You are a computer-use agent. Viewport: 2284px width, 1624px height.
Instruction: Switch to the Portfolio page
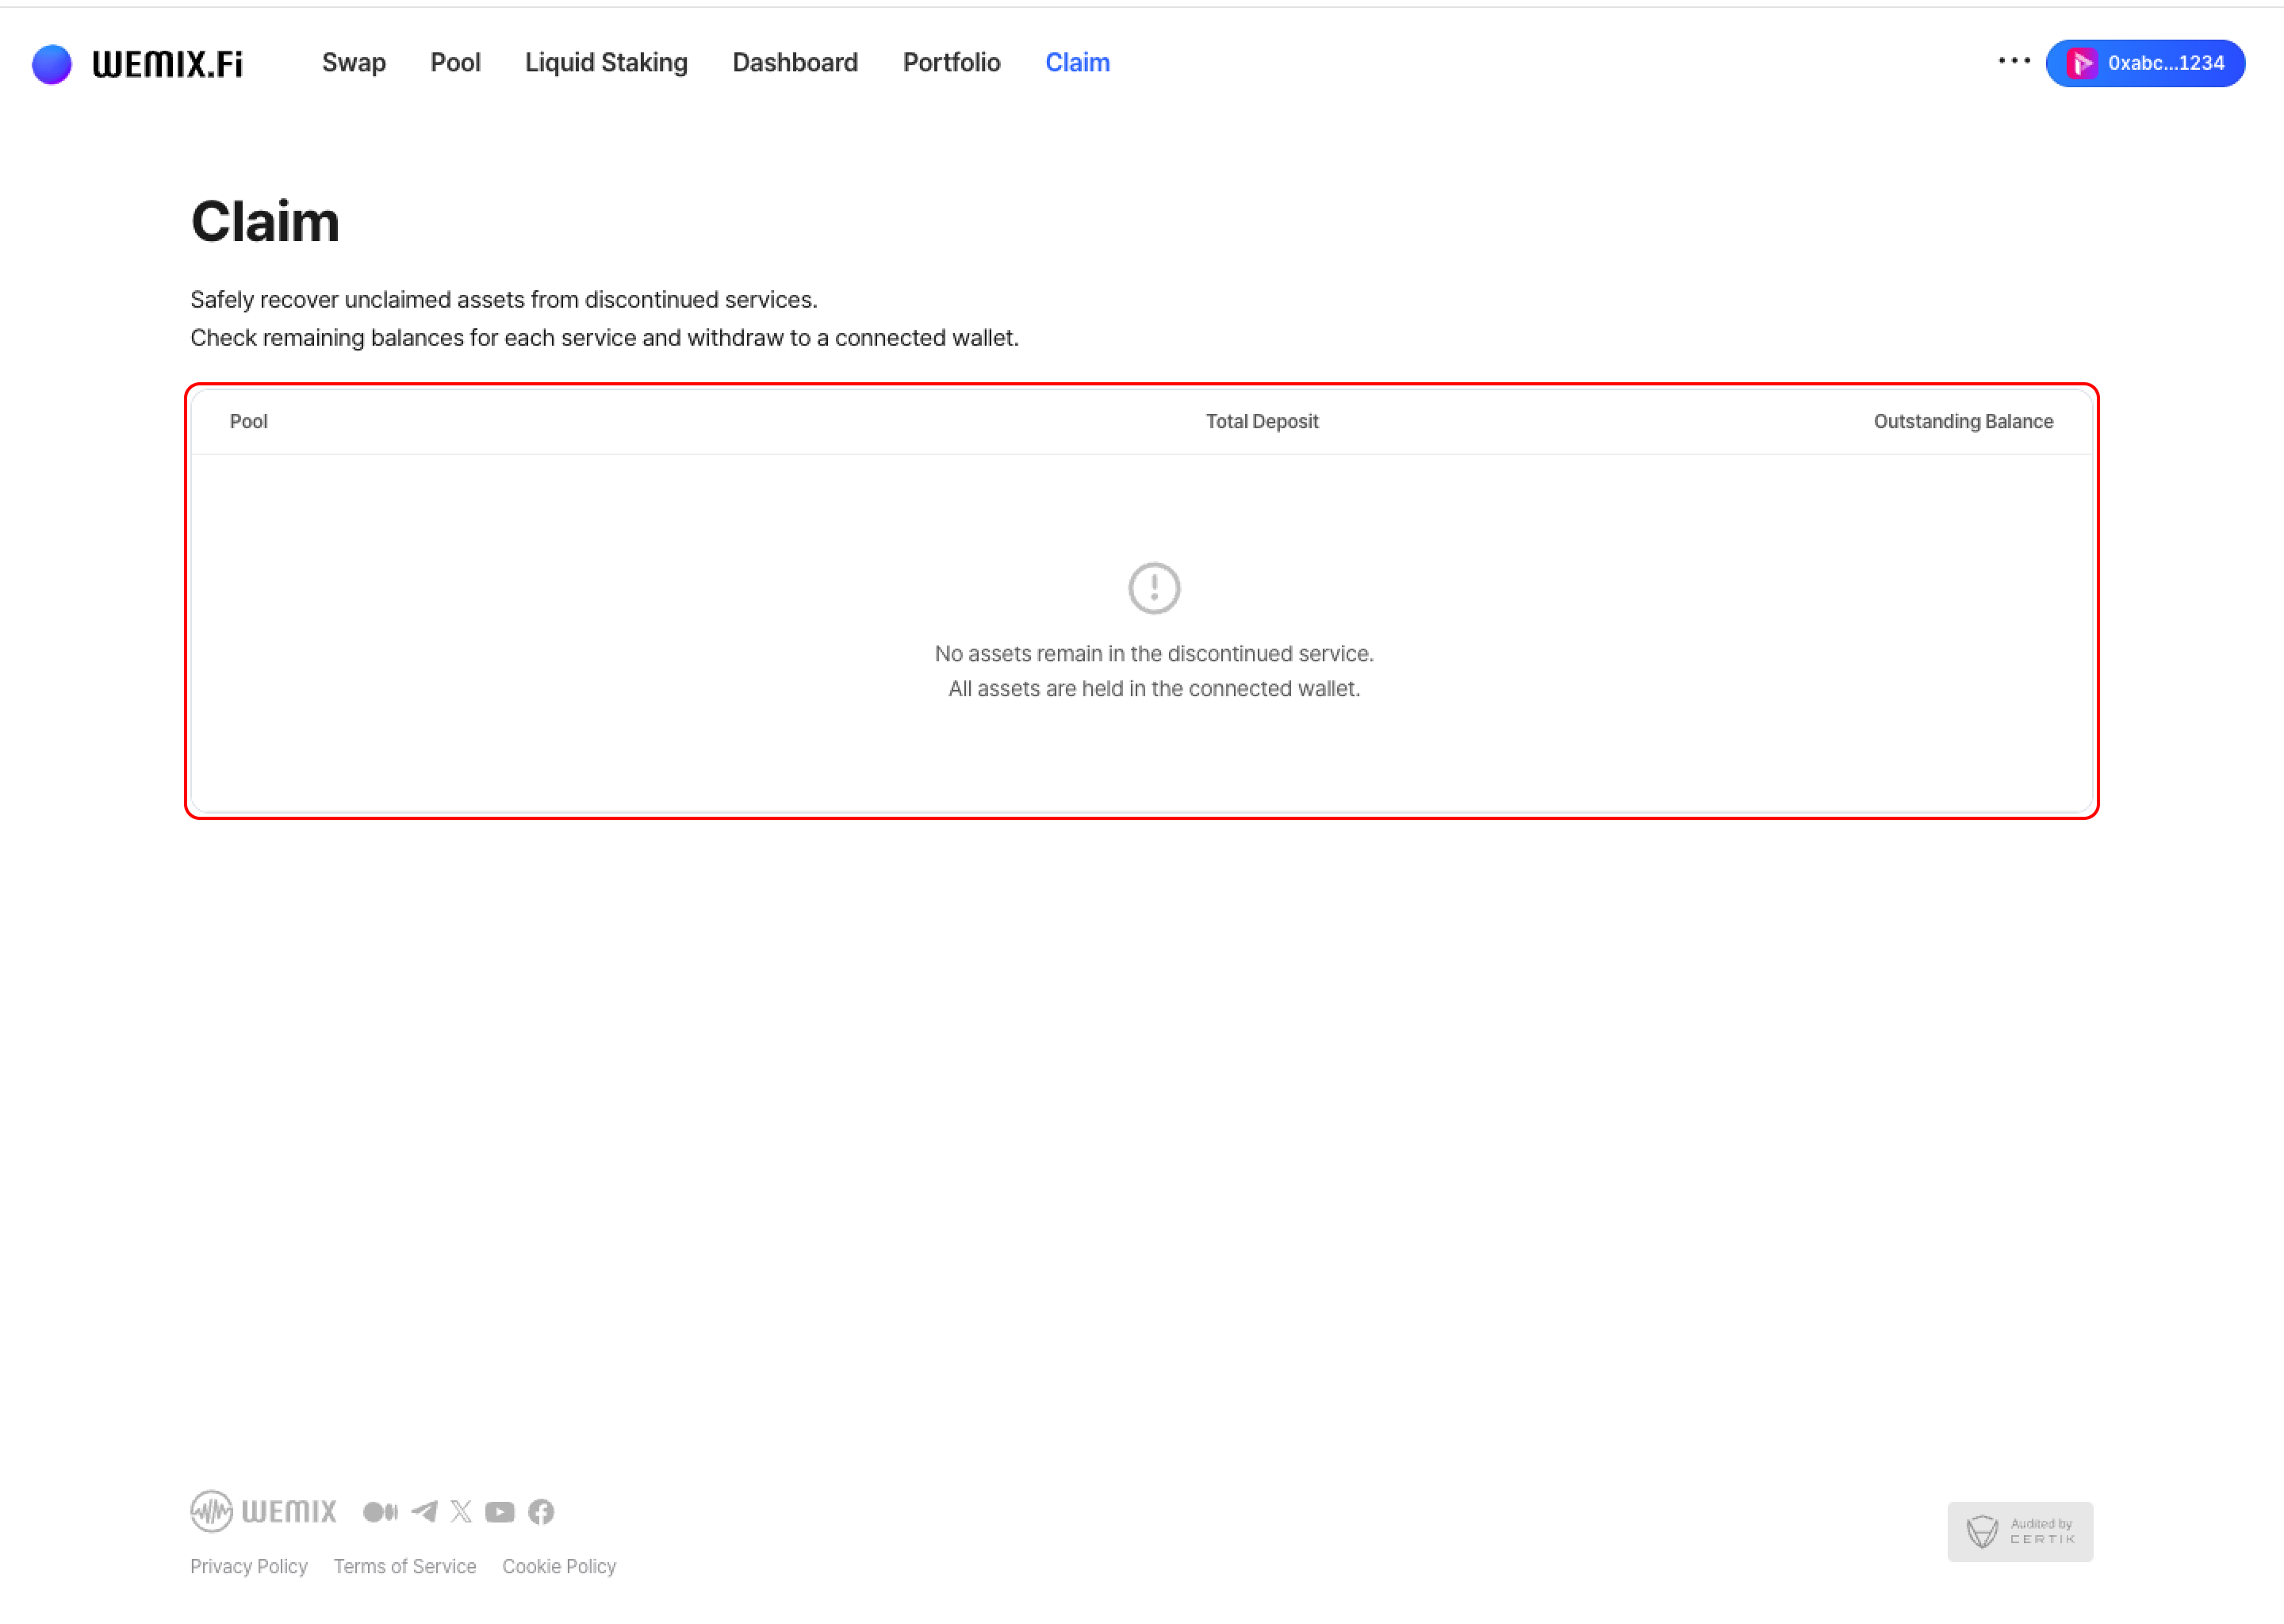[951, 63]
